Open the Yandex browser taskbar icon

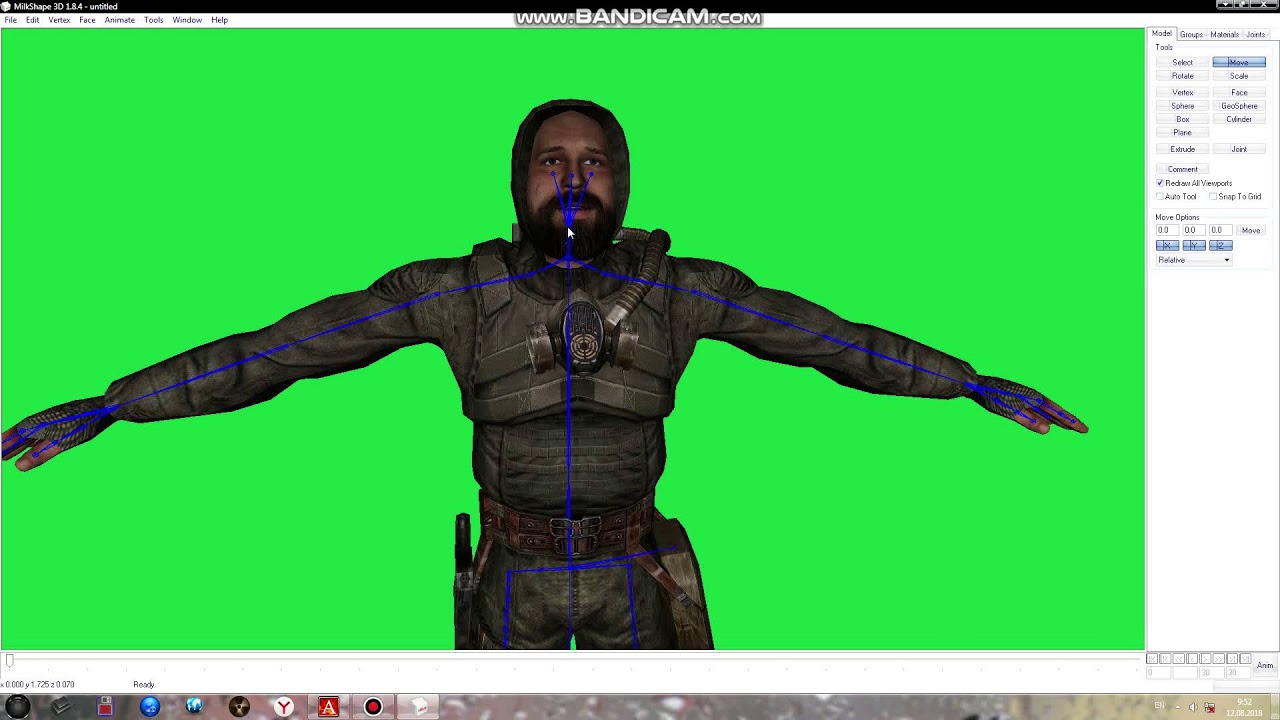click(x=284, y=707)
